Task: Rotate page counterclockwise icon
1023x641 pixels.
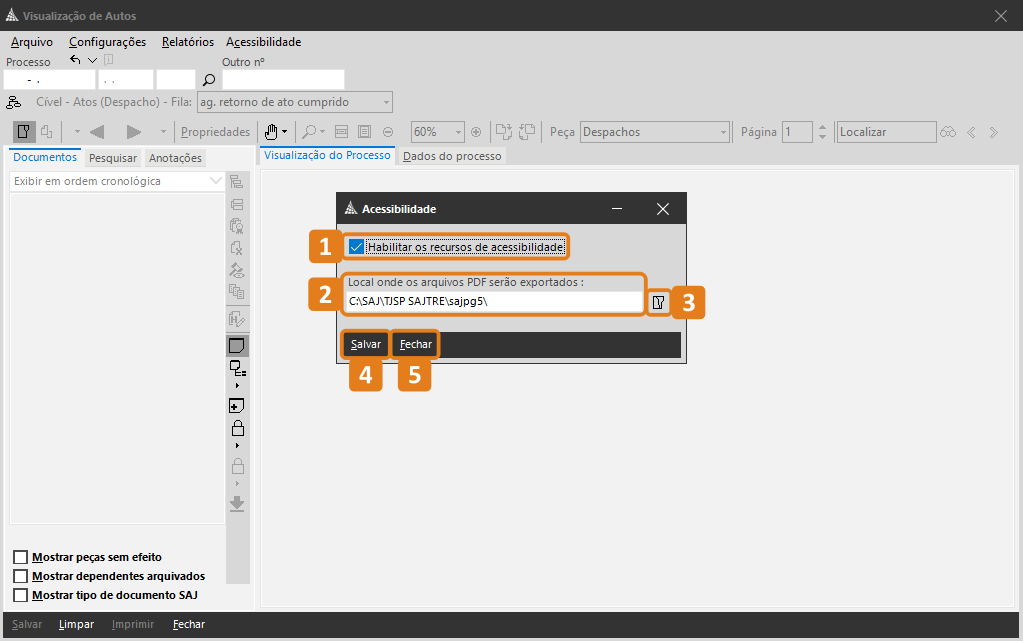Action: [x=527, y=132]
